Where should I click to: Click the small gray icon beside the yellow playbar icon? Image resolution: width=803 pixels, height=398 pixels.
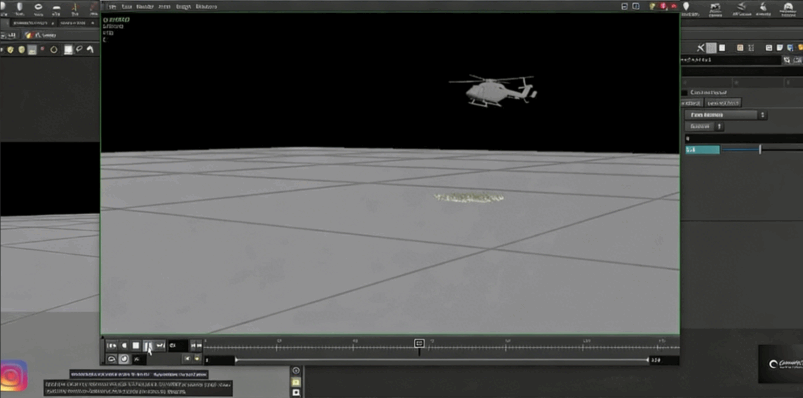pyautogui.click(x=187, y=359)
